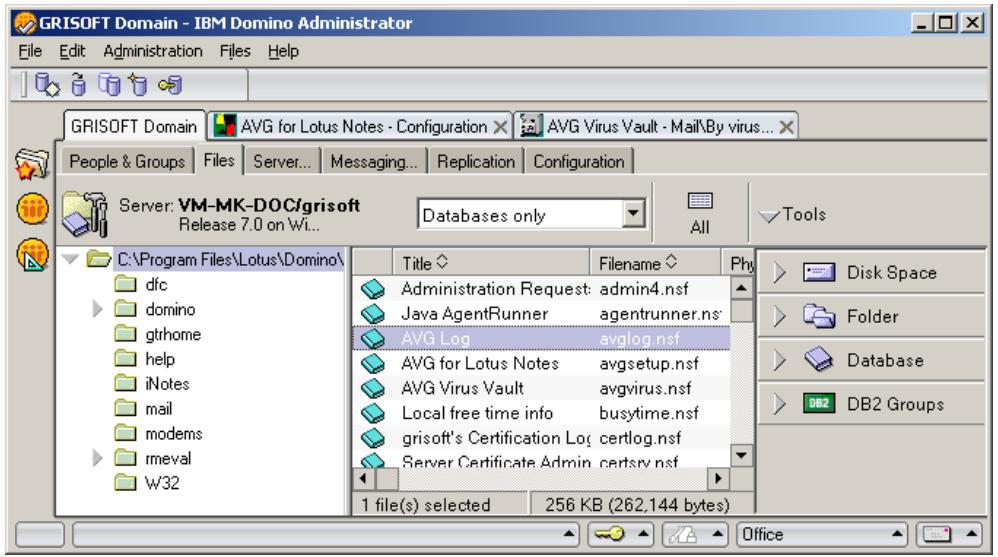Click the key database toolbar icon
The height and width of the screenshot is (557, 998).
pos(171,85)
